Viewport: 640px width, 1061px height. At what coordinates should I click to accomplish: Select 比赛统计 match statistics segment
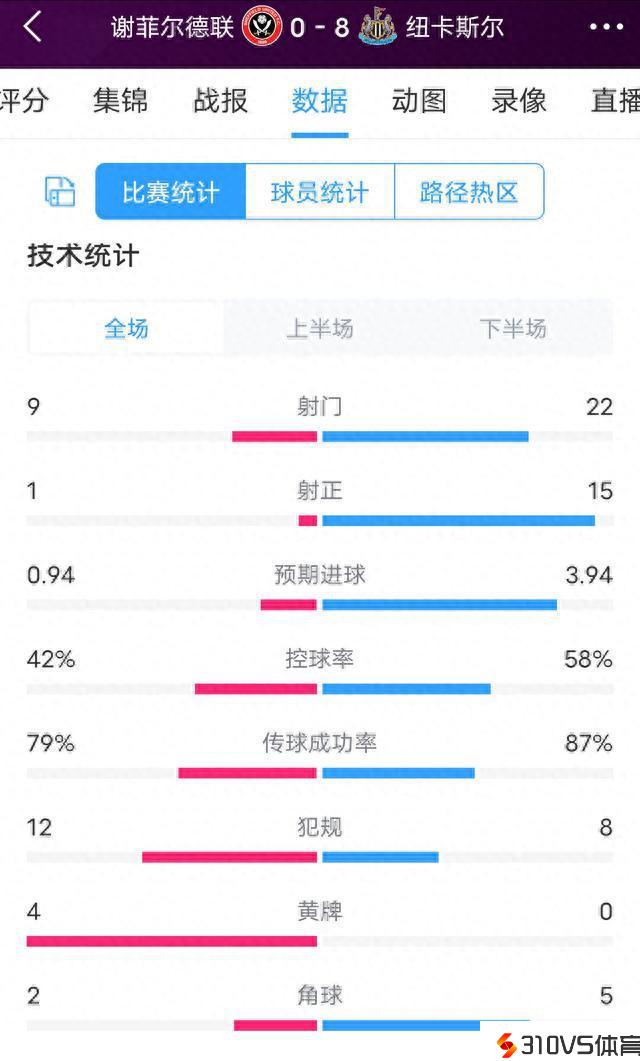(171, 192)
